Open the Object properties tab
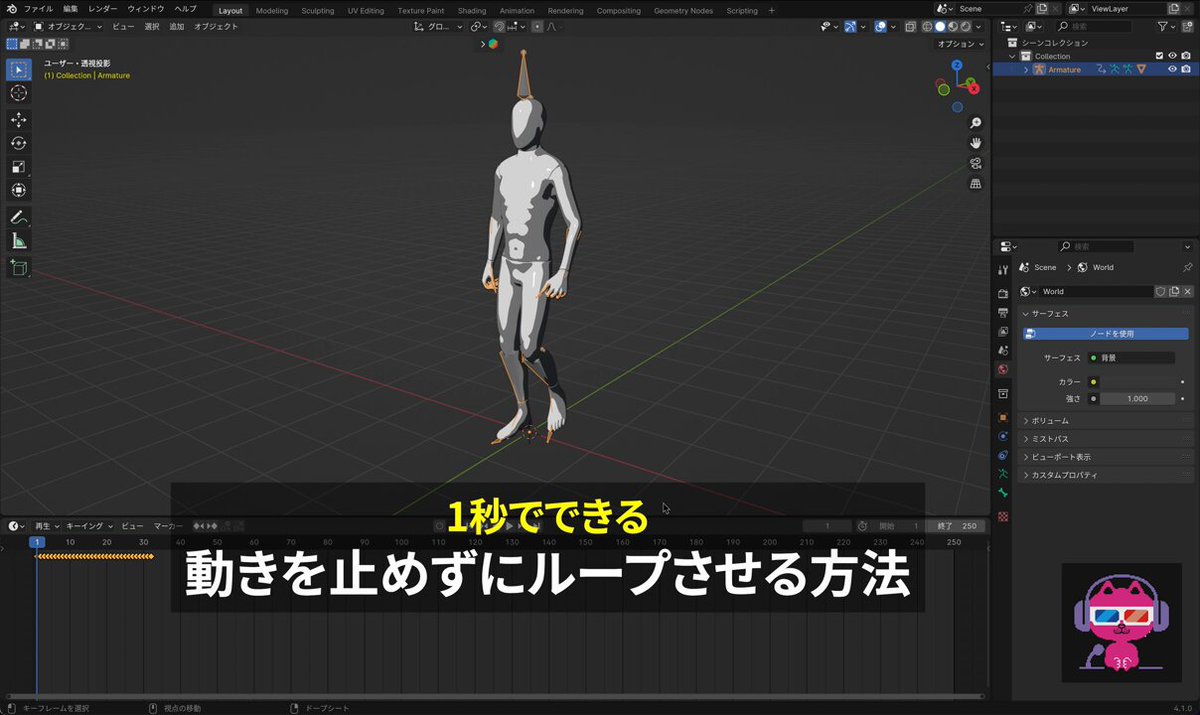The height and width of the screenshot is (715, 1200). tap(1003, 417)
